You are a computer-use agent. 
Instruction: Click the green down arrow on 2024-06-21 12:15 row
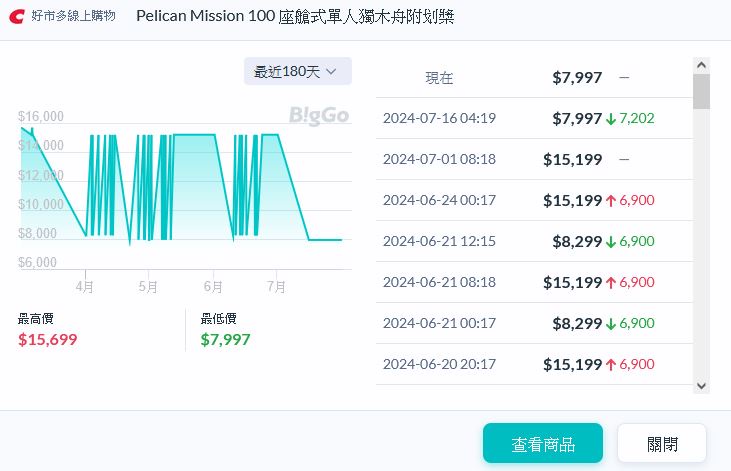point(611,241)
